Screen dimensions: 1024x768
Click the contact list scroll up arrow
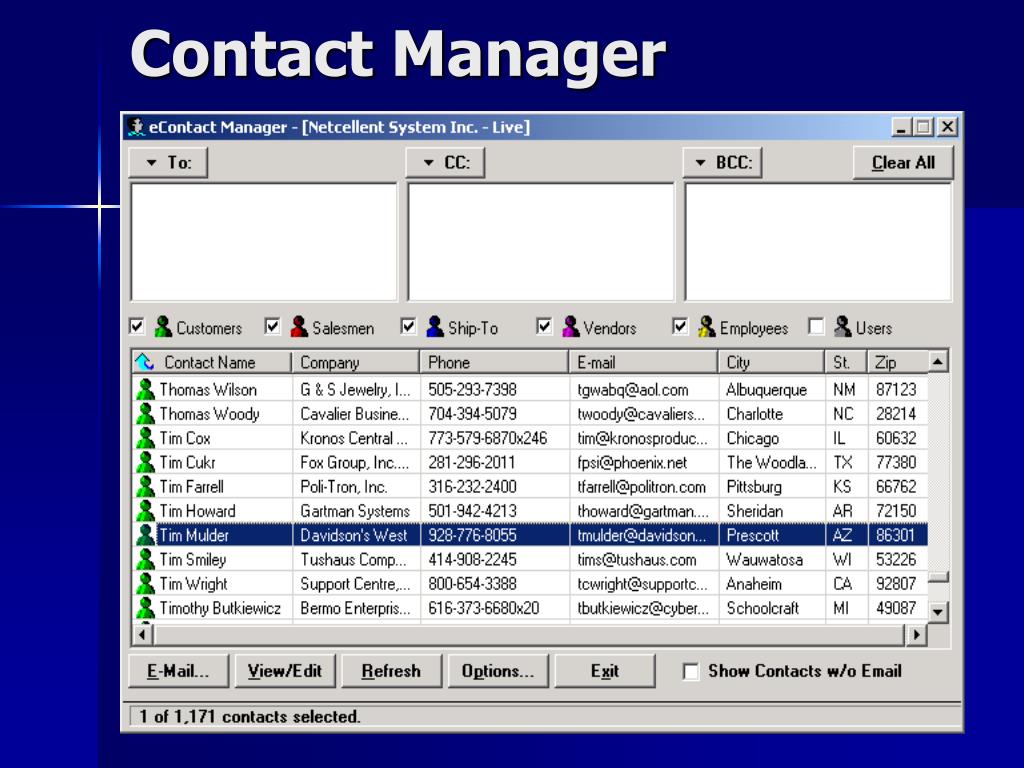coord(938,361)
